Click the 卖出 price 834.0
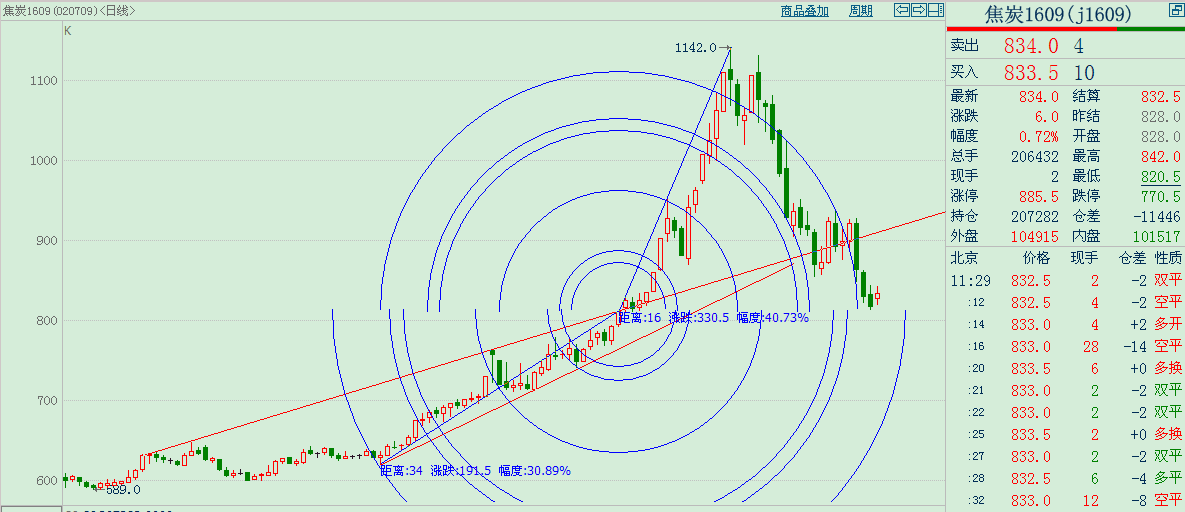Screen dimensions: 1185x512 1030,46
